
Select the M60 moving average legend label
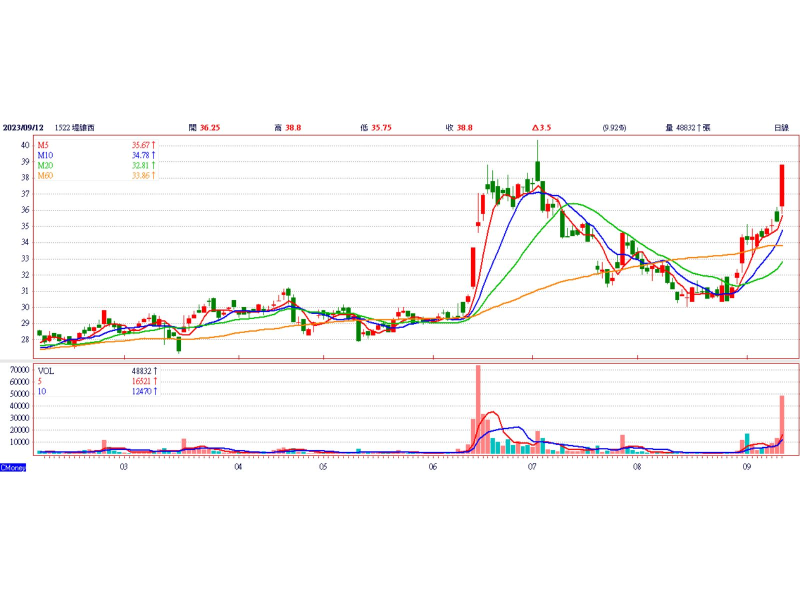pos(45,176)
